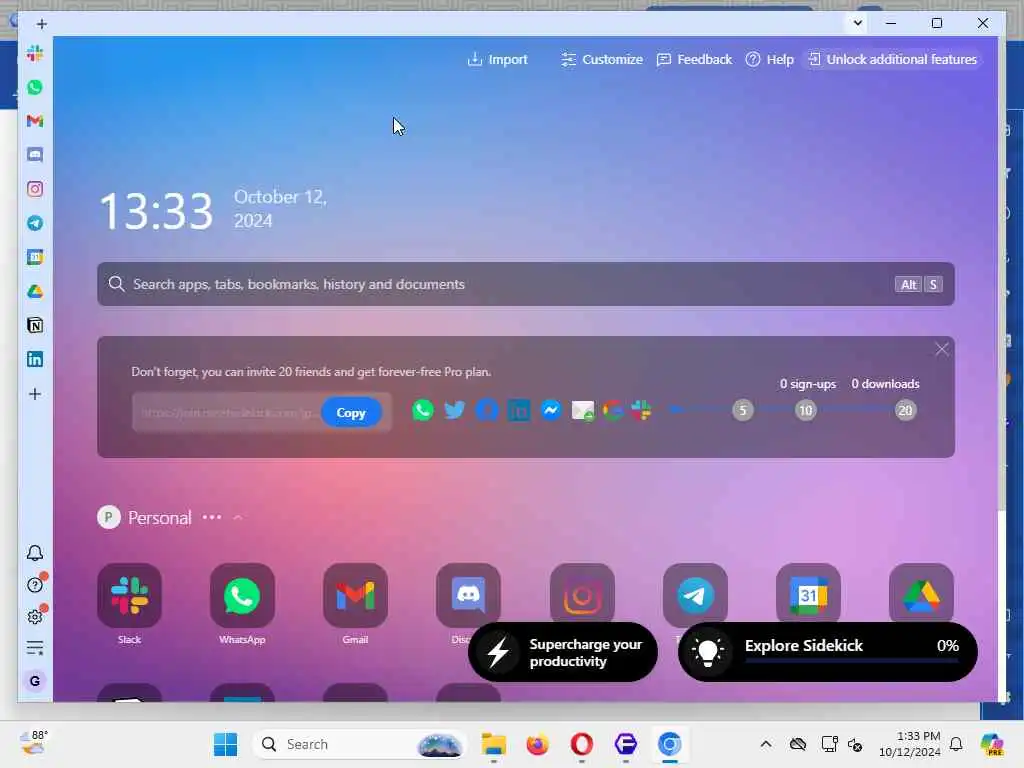1024x768 pixels.
Task: Launch the Telegram app tile
Action: 695,593
